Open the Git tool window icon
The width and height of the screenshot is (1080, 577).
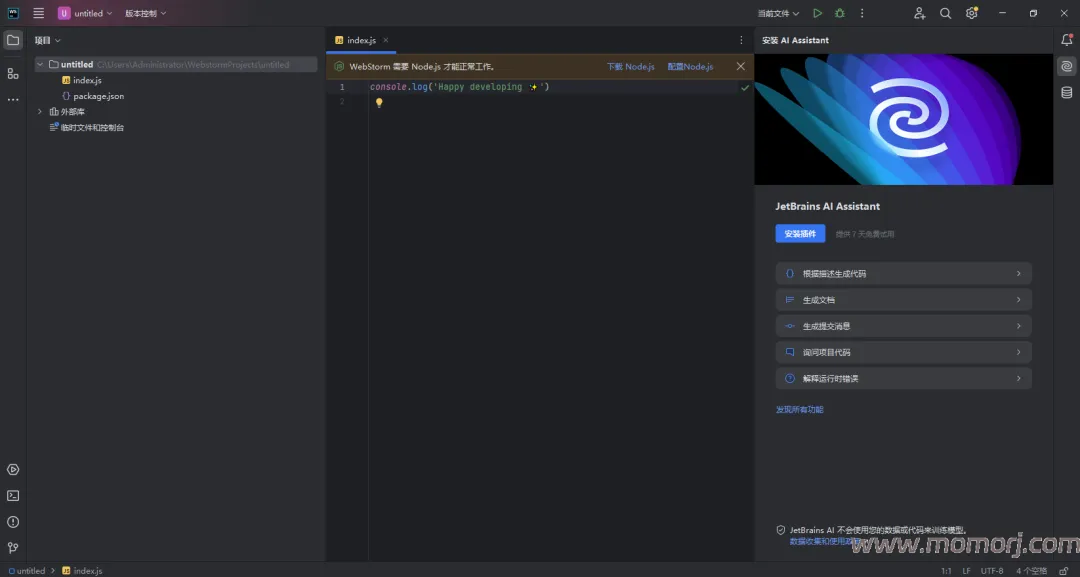tap(13, 548)
